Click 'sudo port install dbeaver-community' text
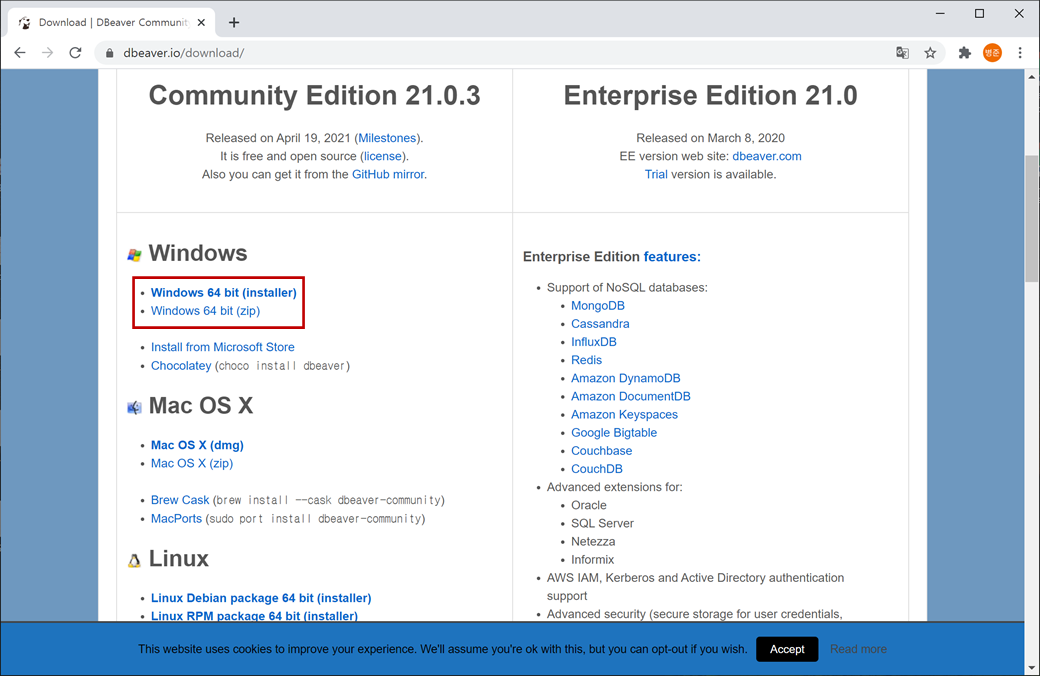Image resolution: width=1040 pixels, height=676 pixels. [315, 519]
